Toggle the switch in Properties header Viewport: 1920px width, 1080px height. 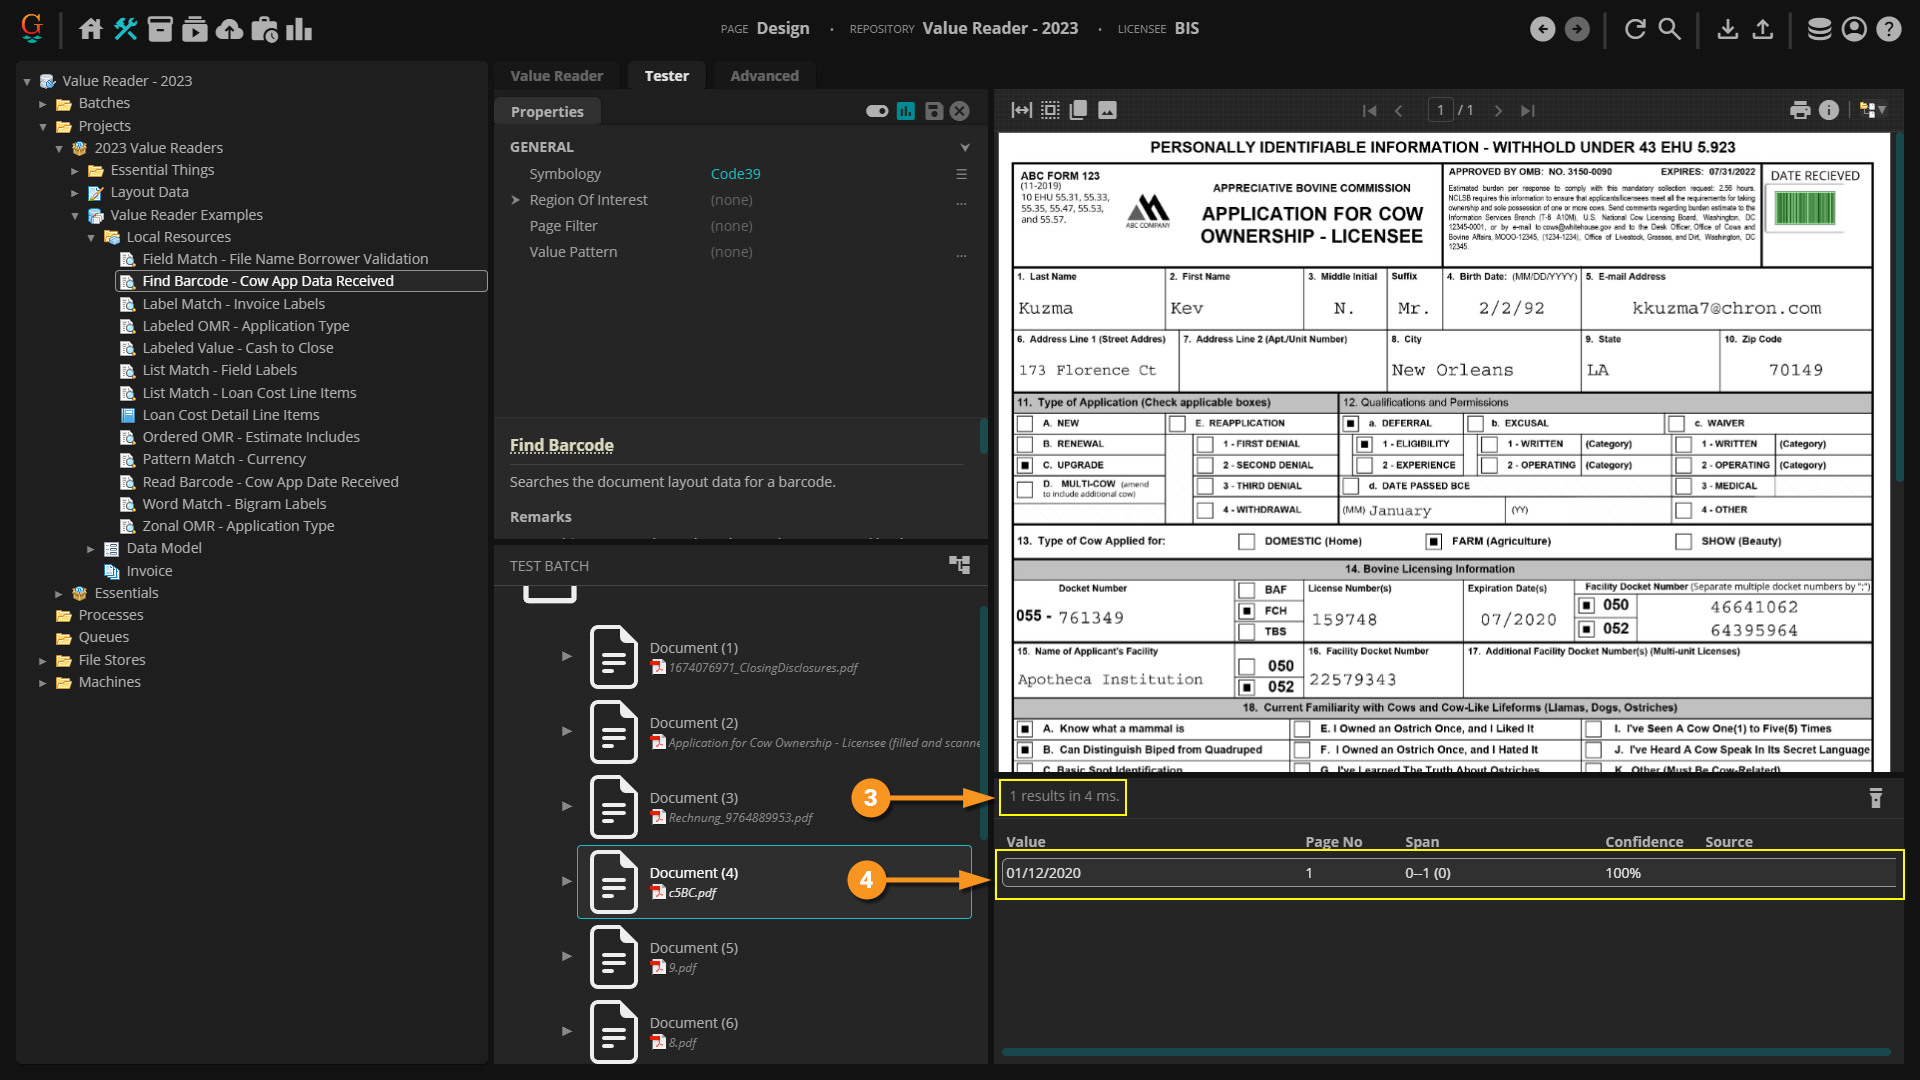(877, 111)
